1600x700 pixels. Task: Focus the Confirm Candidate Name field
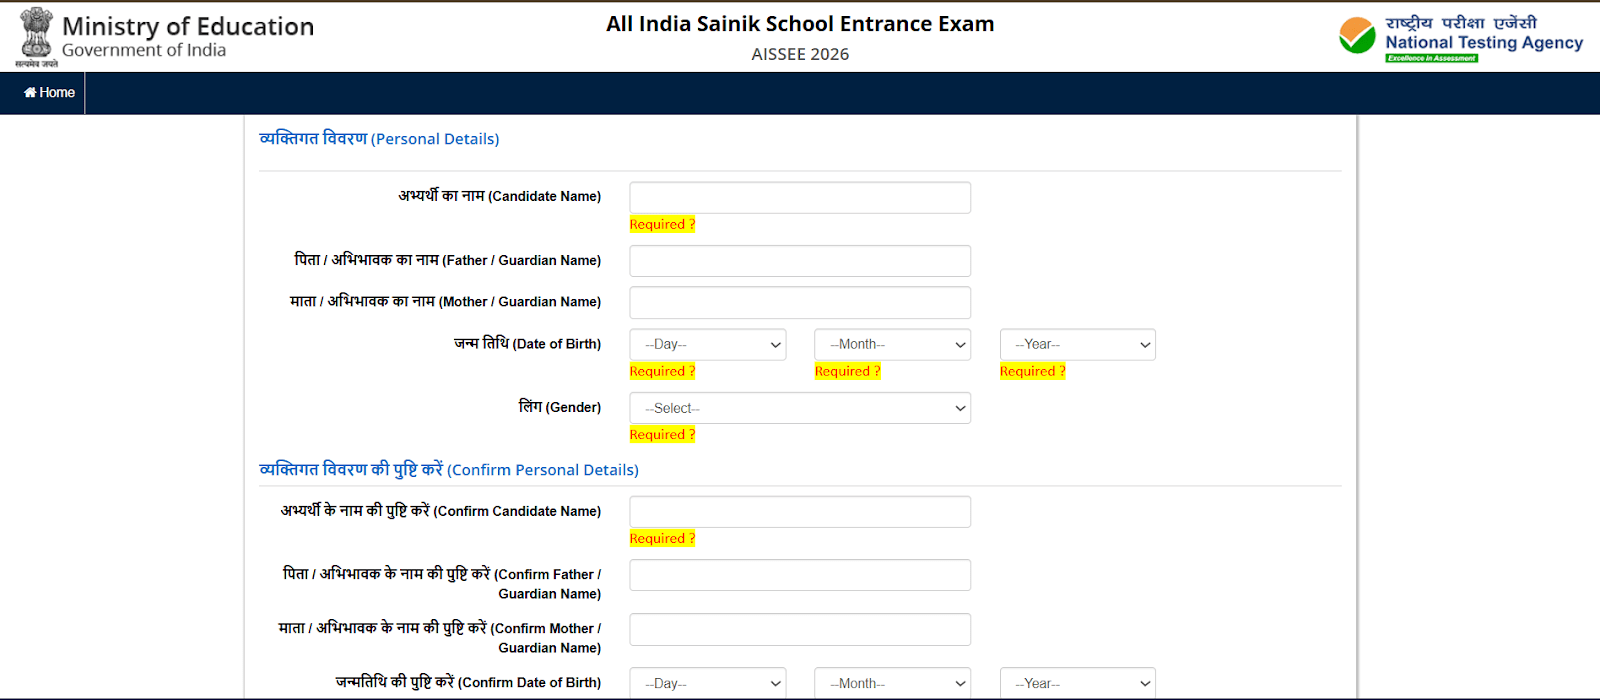click(800, 512)
